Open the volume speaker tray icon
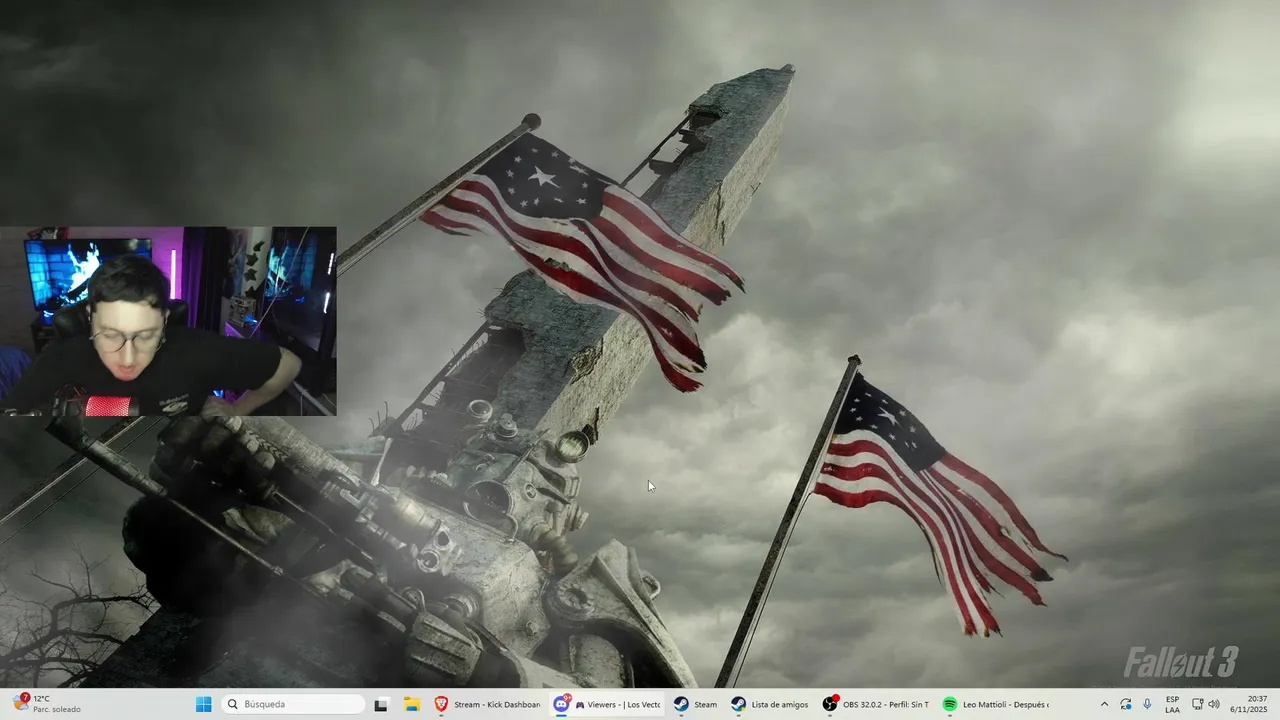This screenshot has height=720, width=1280. point(1214,704)
